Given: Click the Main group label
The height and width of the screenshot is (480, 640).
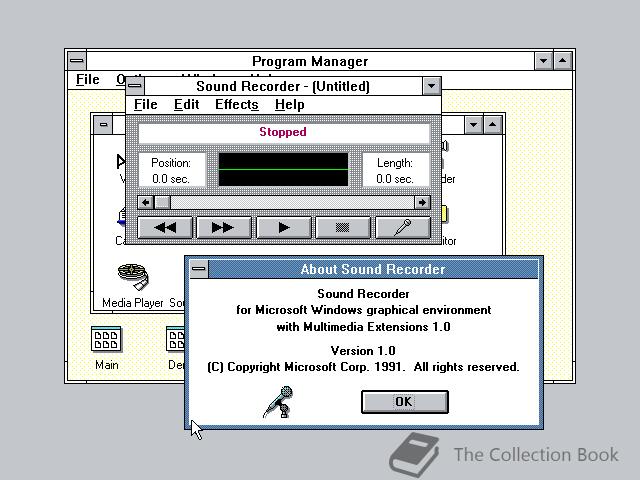Looking at the screenshot, I should (107, 364).
